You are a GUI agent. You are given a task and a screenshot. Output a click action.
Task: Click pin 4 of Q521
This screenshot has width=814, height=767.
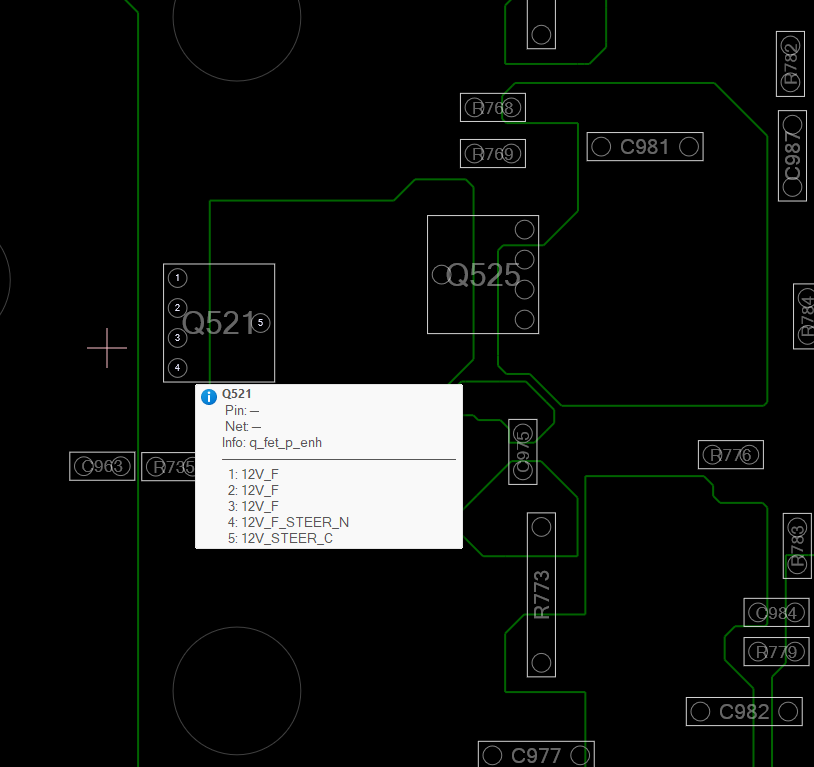click(177, 368)
